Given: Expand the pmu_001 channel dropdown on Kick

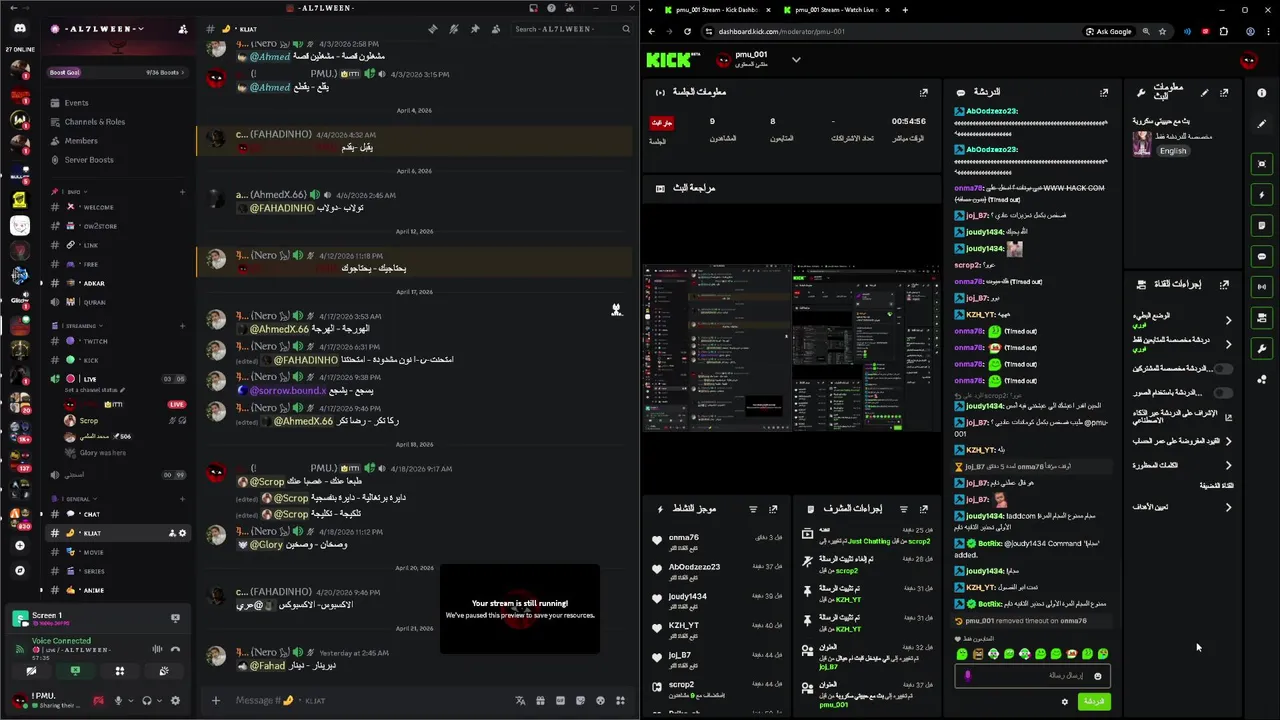Looking at the screenshot, I should [x=796, y=60].
